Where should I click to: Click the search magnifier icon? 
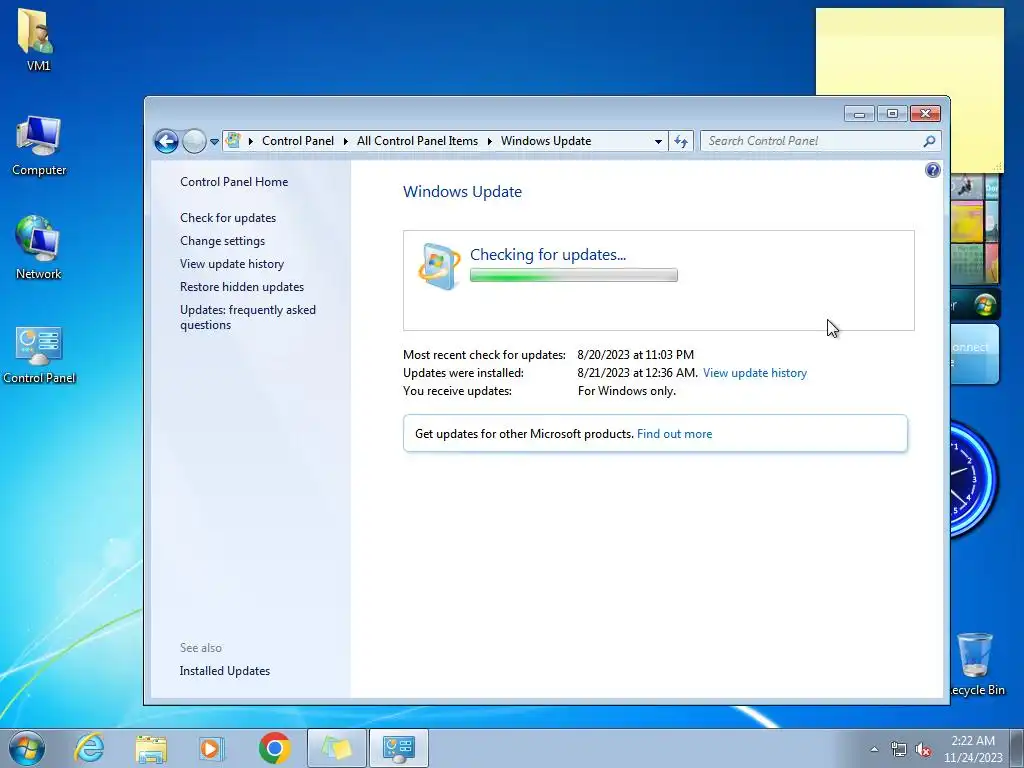pyautogui.click(x=929, y=141)
